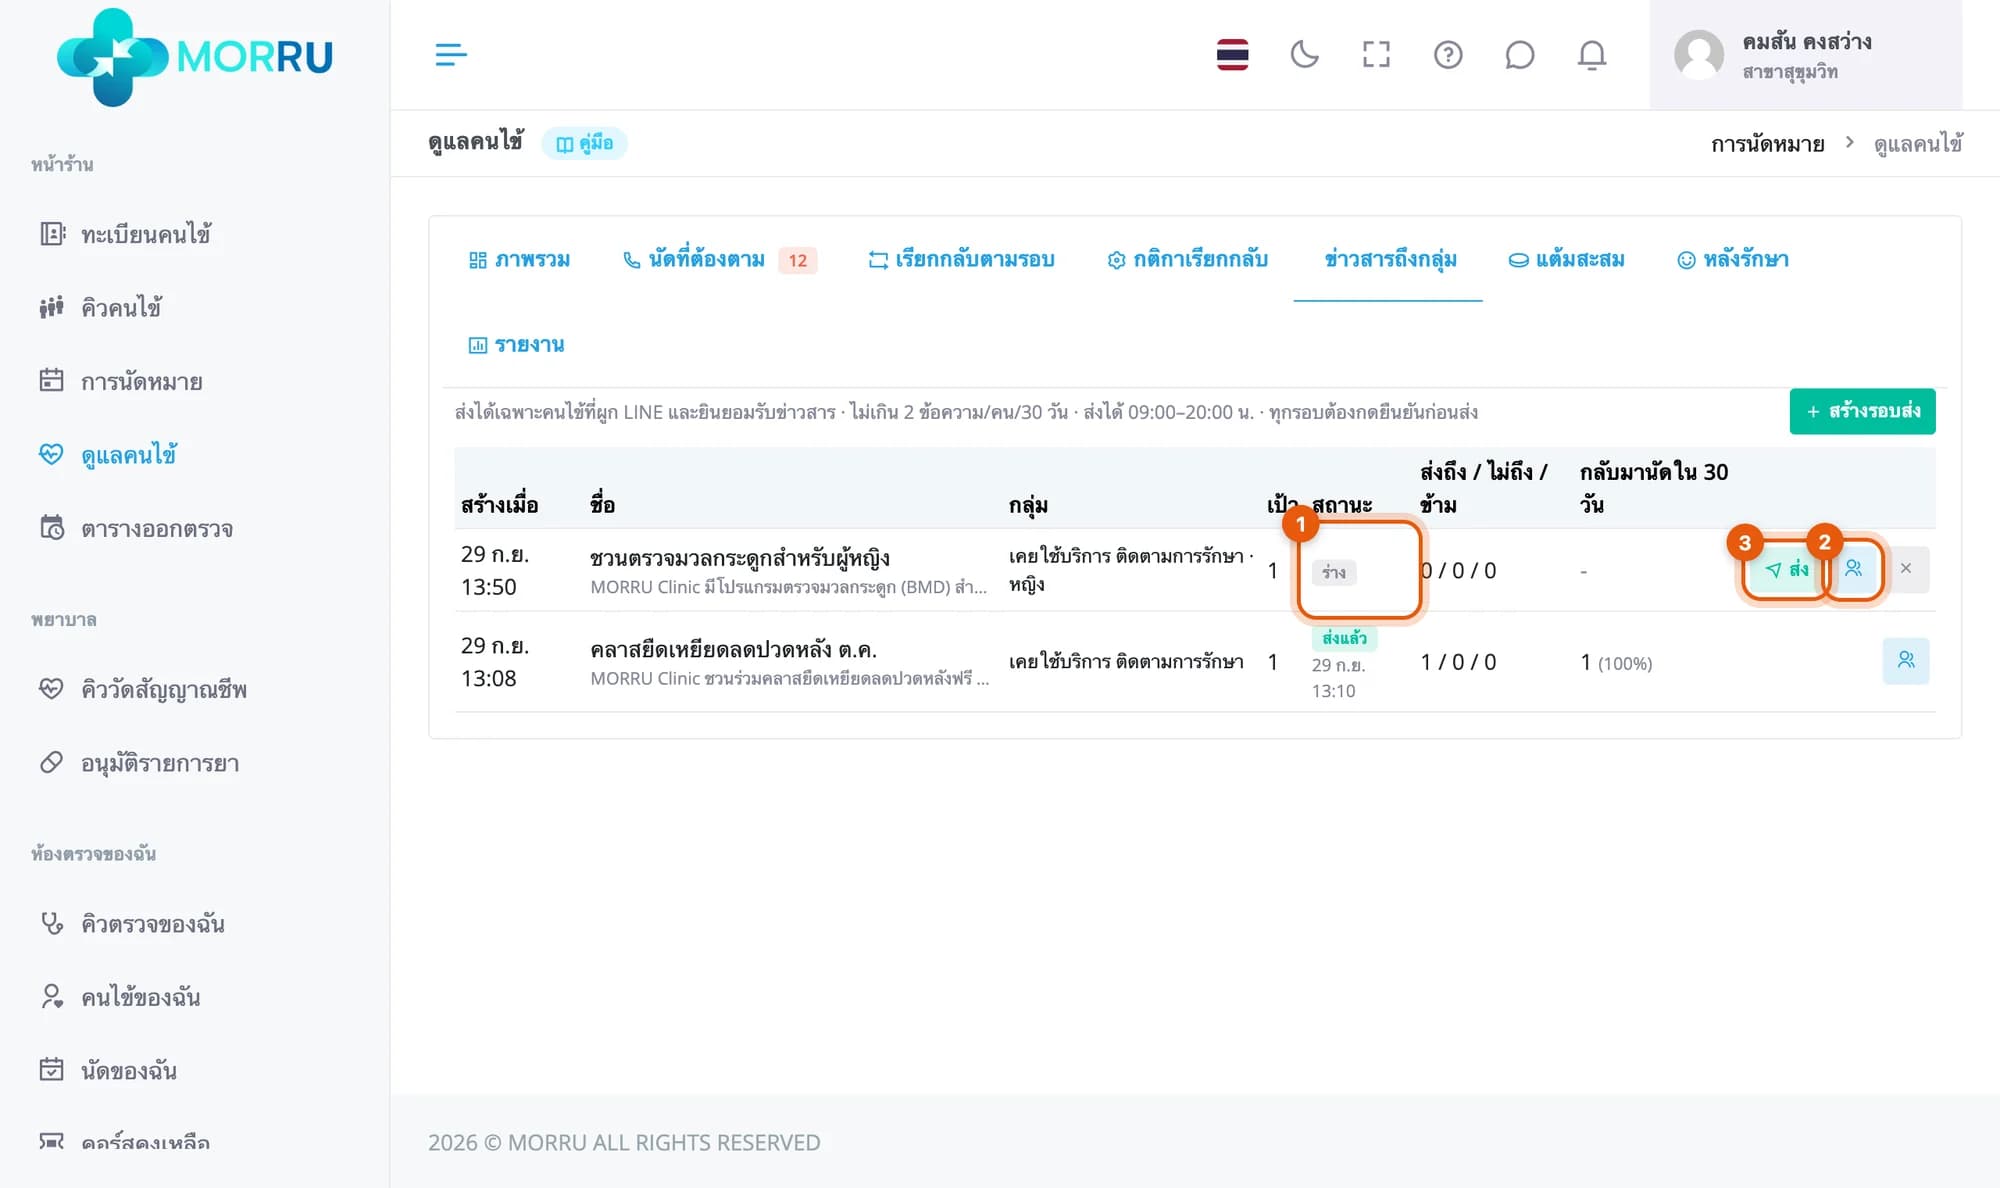Switch to แต้มสะสม tab
The height and width of the screenshot is (1188, 2000).
1566,260
